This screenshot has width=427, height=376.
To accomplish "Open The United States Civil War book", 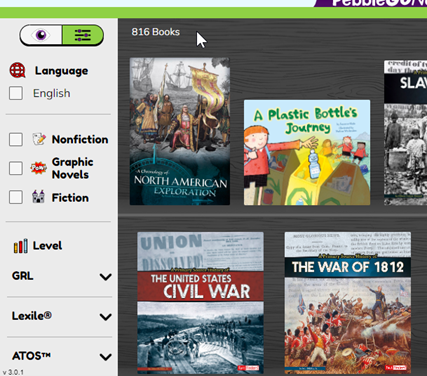I will pos(200,303).
